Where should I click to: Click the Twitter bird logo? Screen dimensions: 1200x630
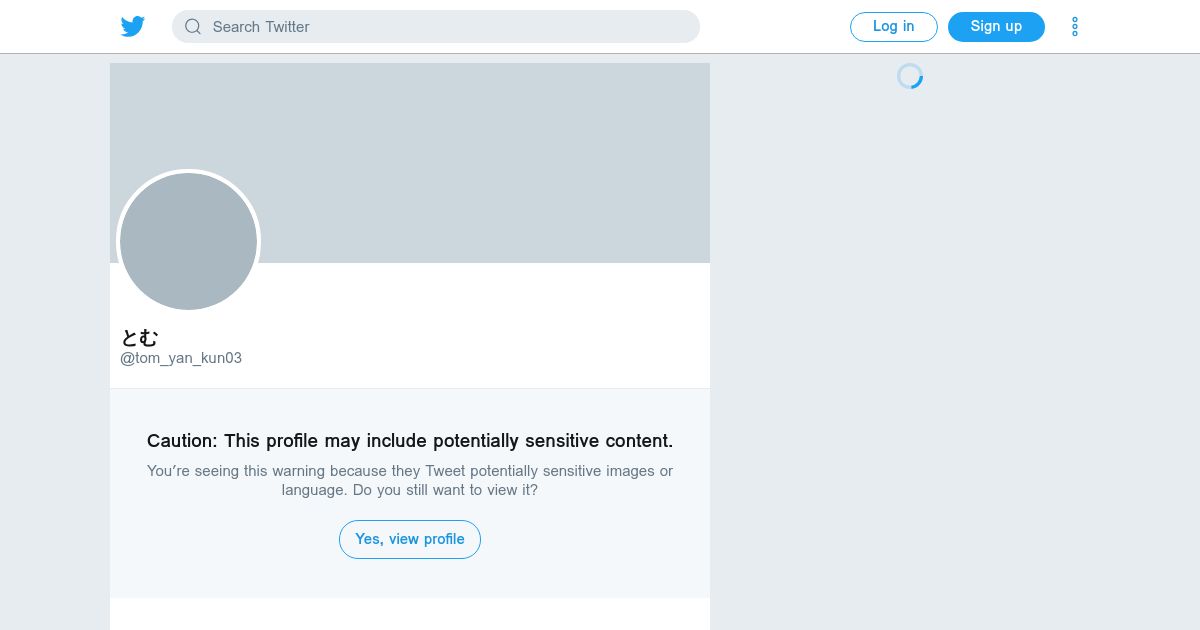point(133,27)
